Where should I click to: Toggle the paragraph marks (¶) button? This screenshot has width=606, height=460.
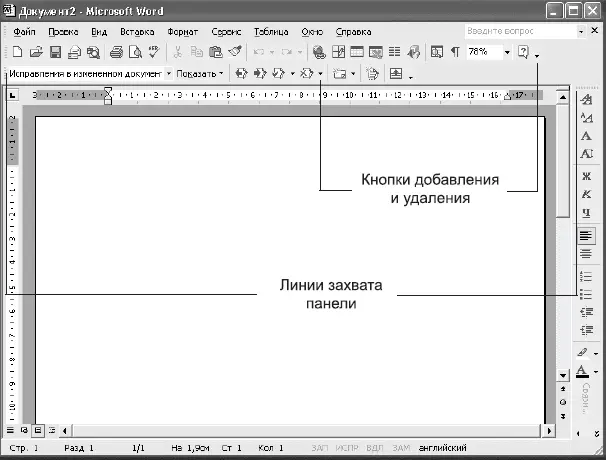pyautogui.click(x=454, y=52)
